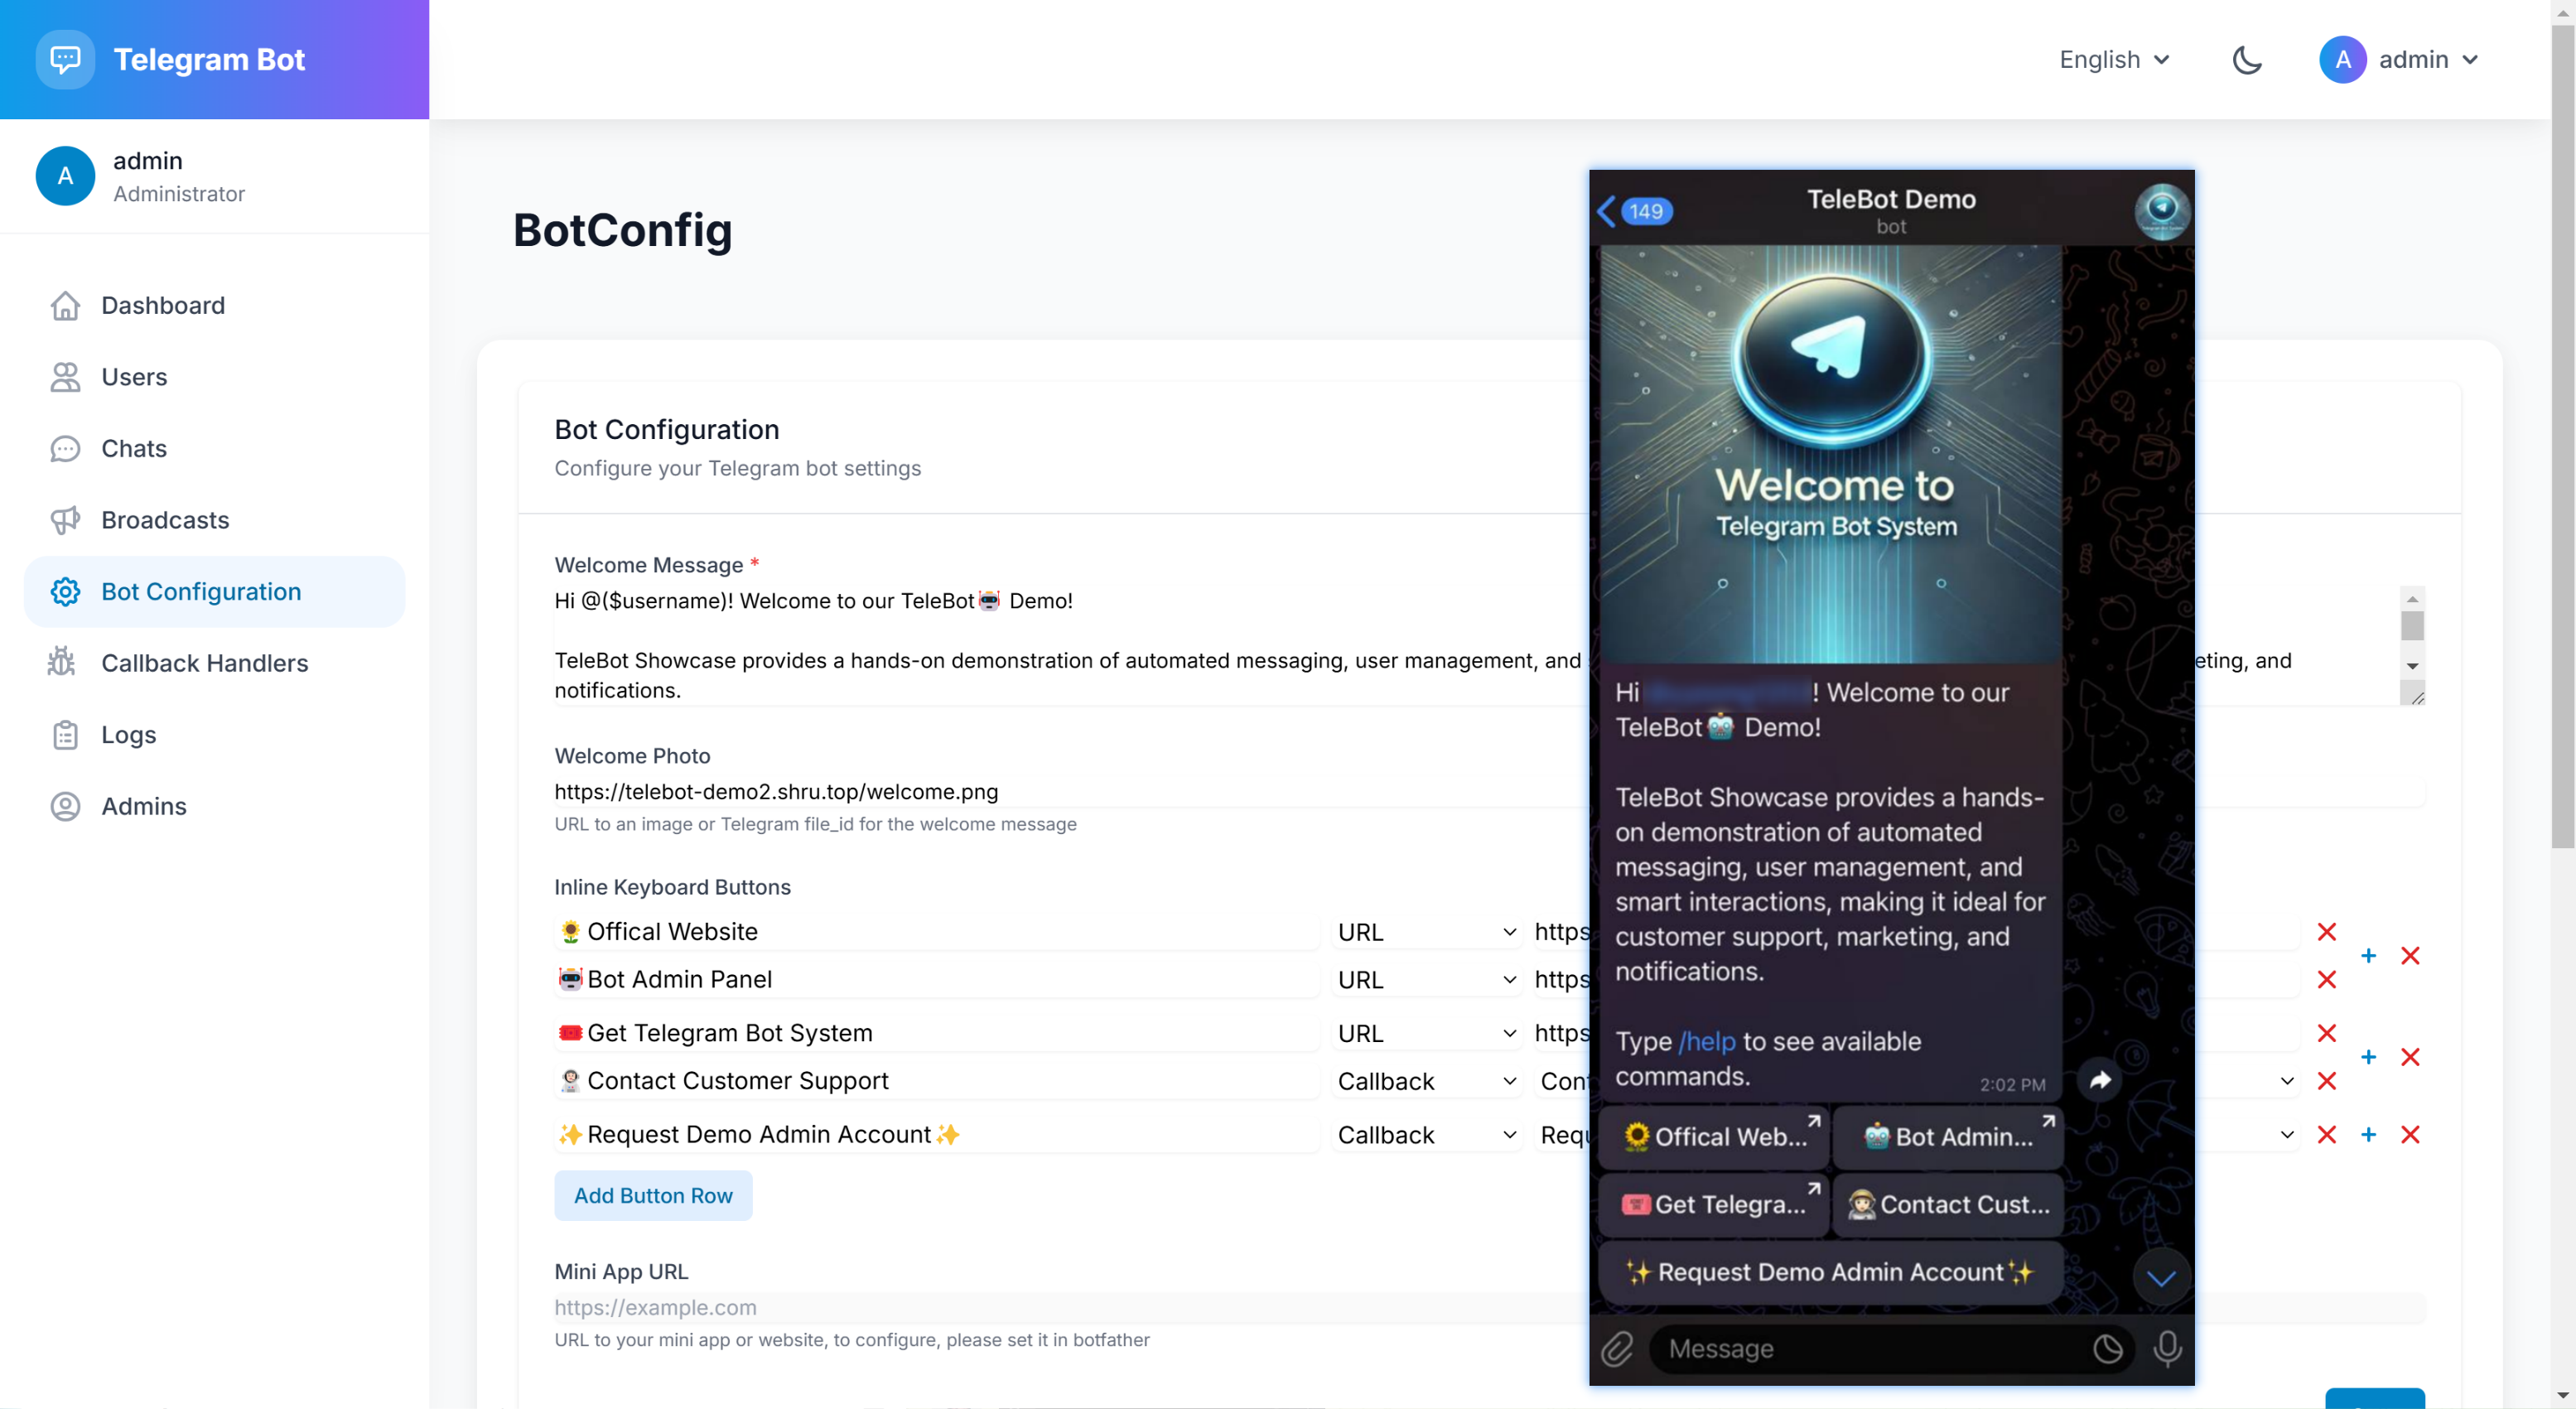Click the paperclip attach icon in Telegram preview
2576x1409 pixels.
pos(1616,1349)
